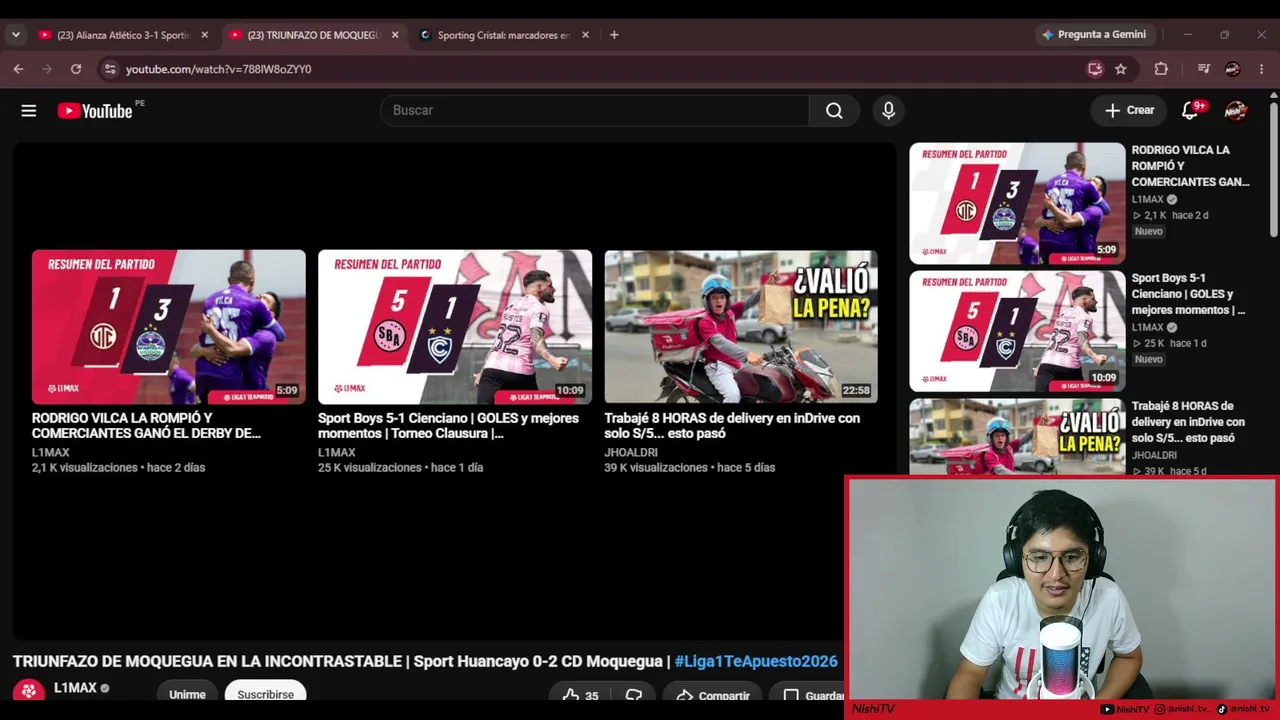Open the YouTube account avatar menu
The height and width of the screenshot is (720, 1280).
(1236, 111)
